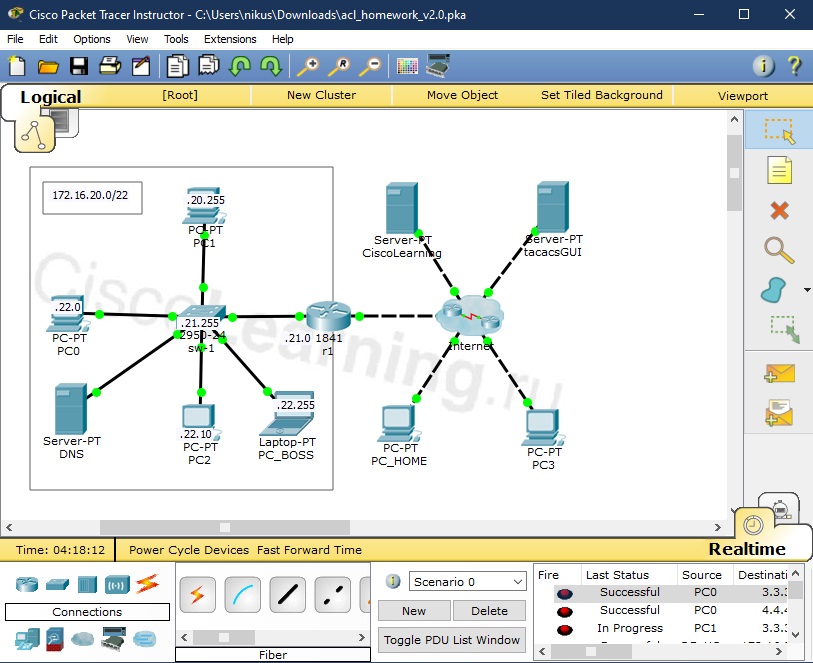The height and width of the screenshot is (663, 813).
Task: Open the Extensions menu
Action: pyautogui.click(x=230, y=39)
